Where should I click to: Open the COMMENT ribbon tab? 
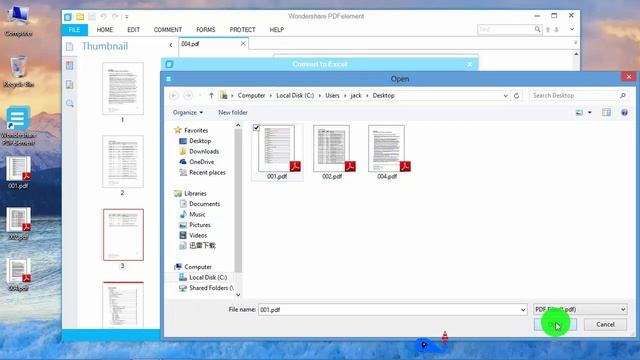(x=168, y=30)
